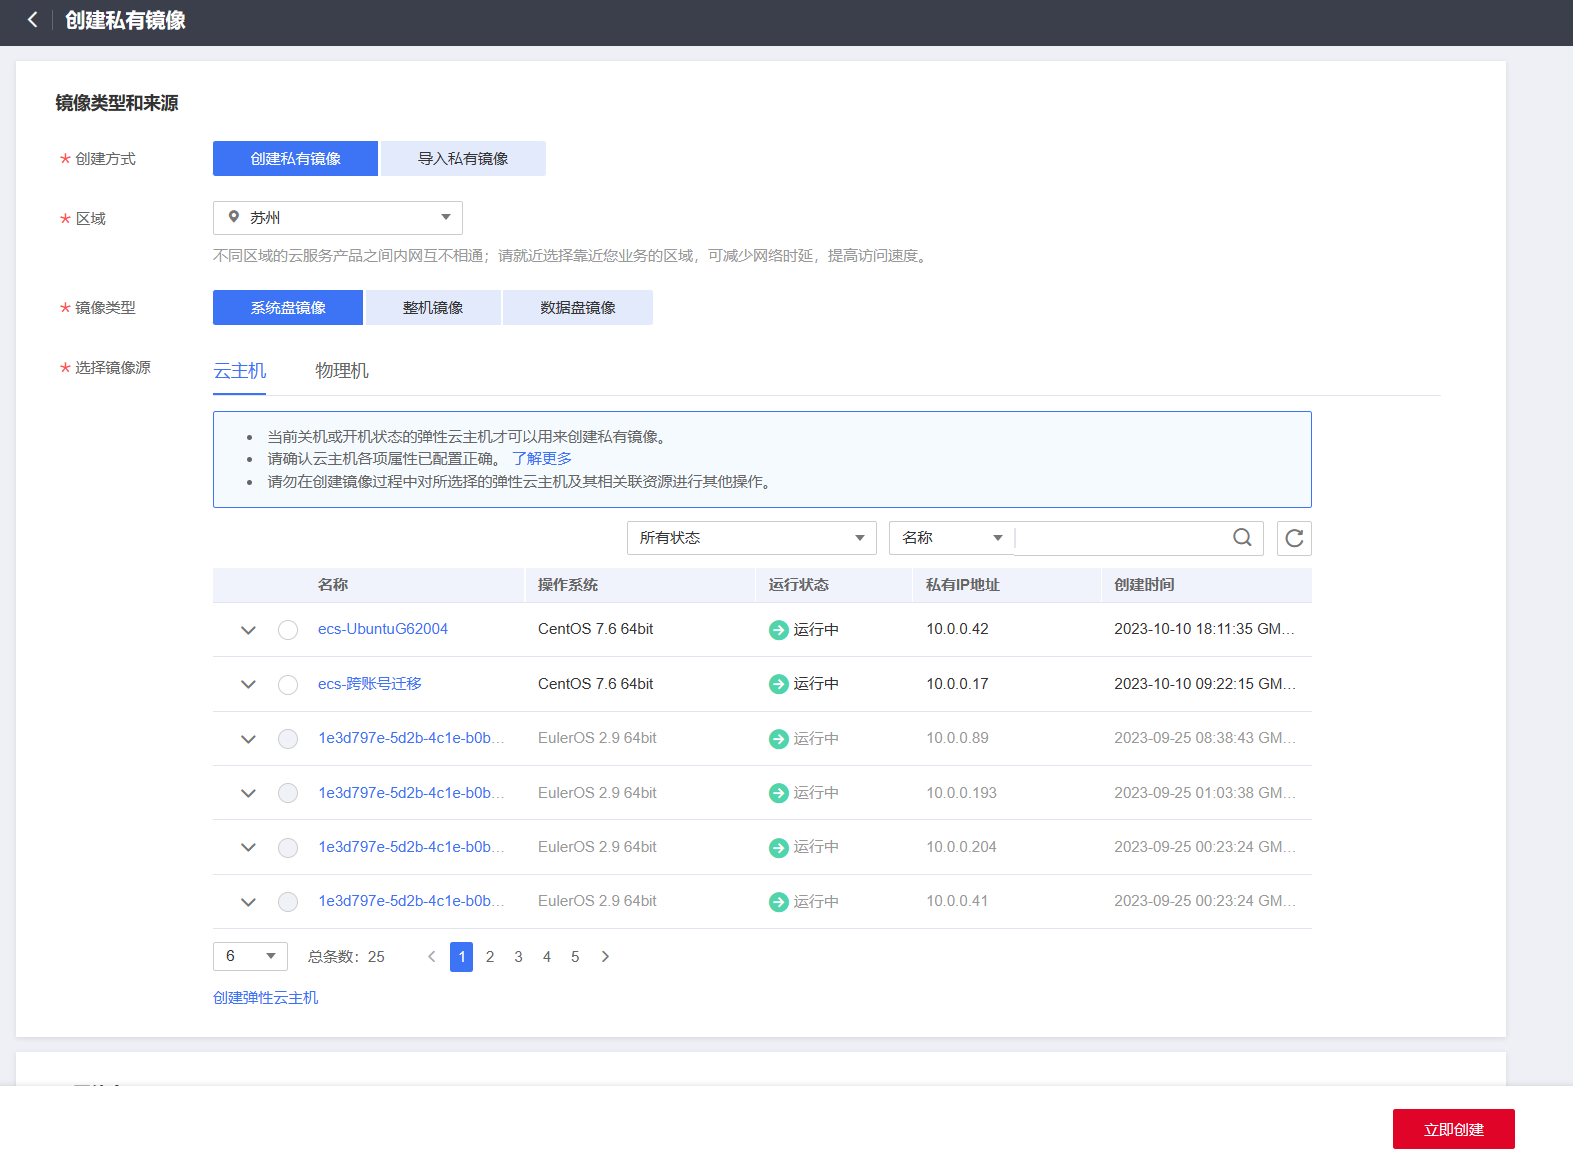
Task: Open the ecs-UbuntuG62004 server link
Action: click(x=383, y=629)
